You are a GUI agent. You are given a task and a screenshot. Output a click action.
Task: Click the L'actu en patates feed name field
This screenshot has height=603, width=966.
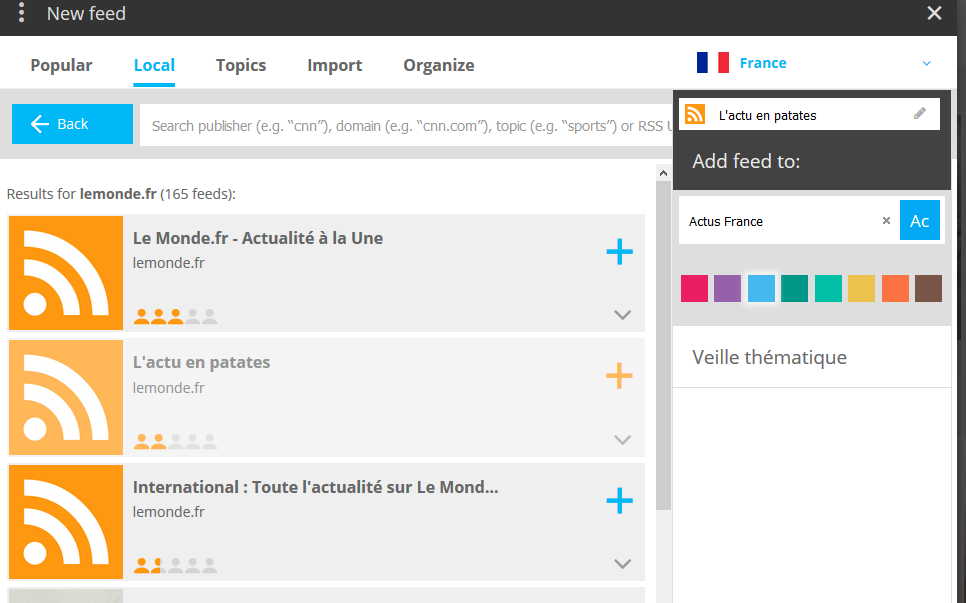coord(809,115)
